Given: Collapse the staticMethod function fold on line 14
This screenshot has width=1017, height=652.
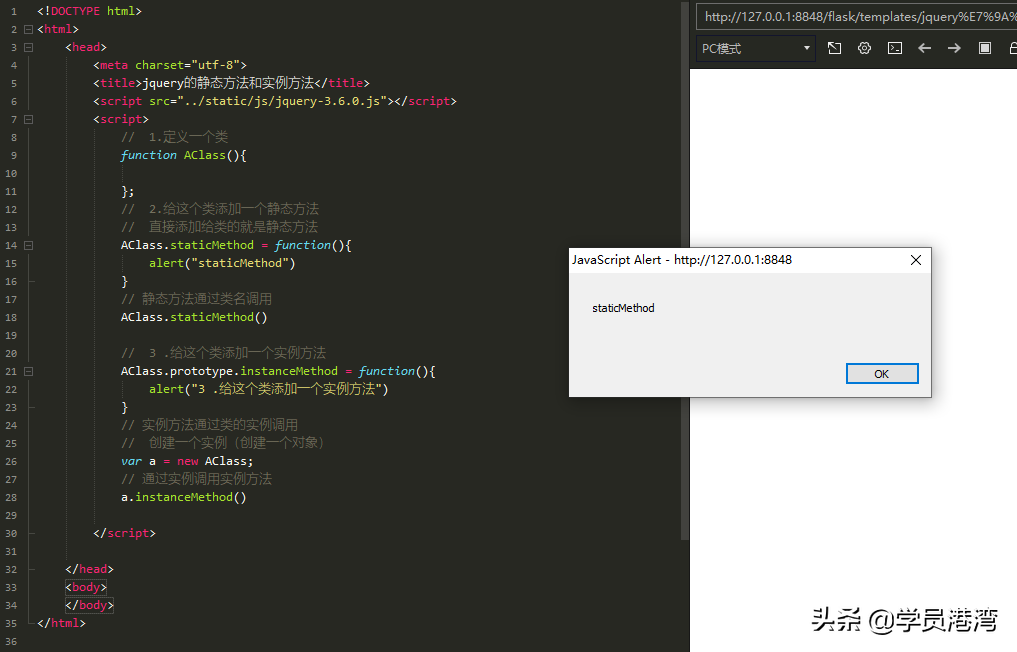Looking at the screenshot, I should 29,245.
